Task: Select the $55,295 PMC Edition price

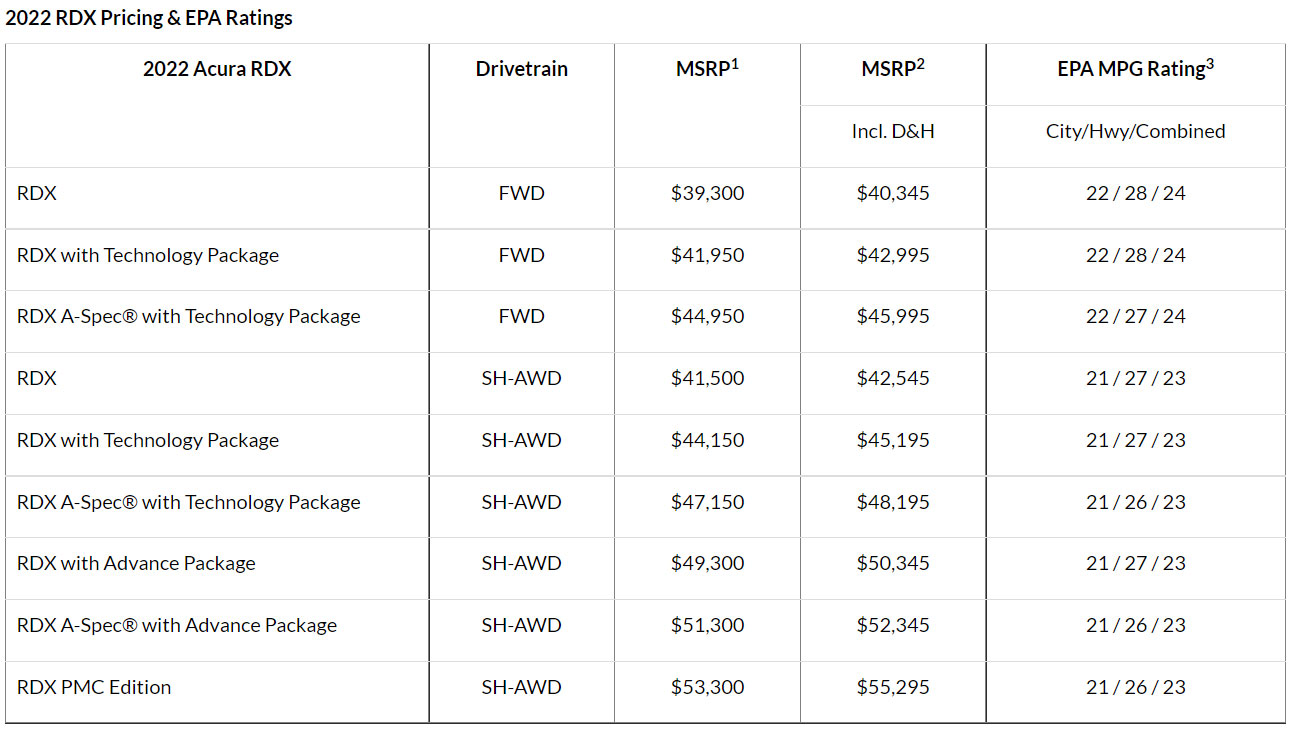Action: (892, 687)
